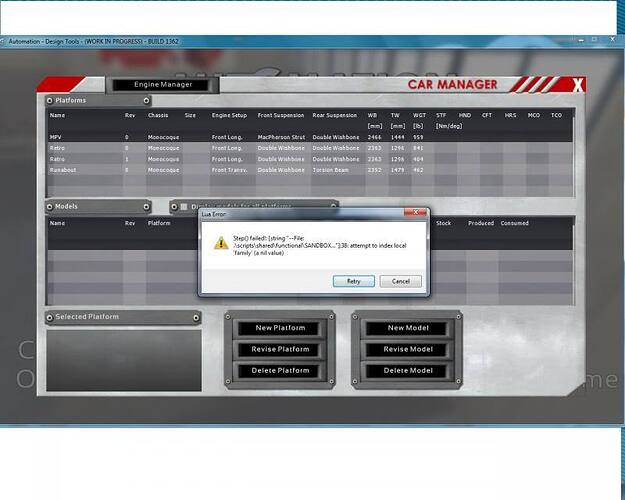625x500 pixels.
Task: Toggle the display models checkbox
Action: 183,207
